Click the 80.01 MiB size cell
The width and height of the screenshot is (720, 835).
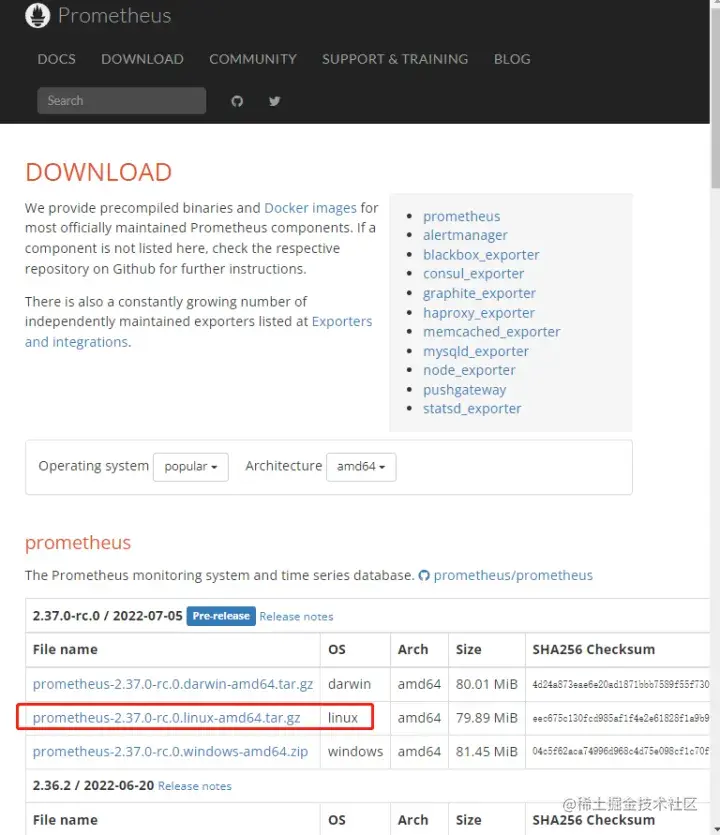[487, 684]
